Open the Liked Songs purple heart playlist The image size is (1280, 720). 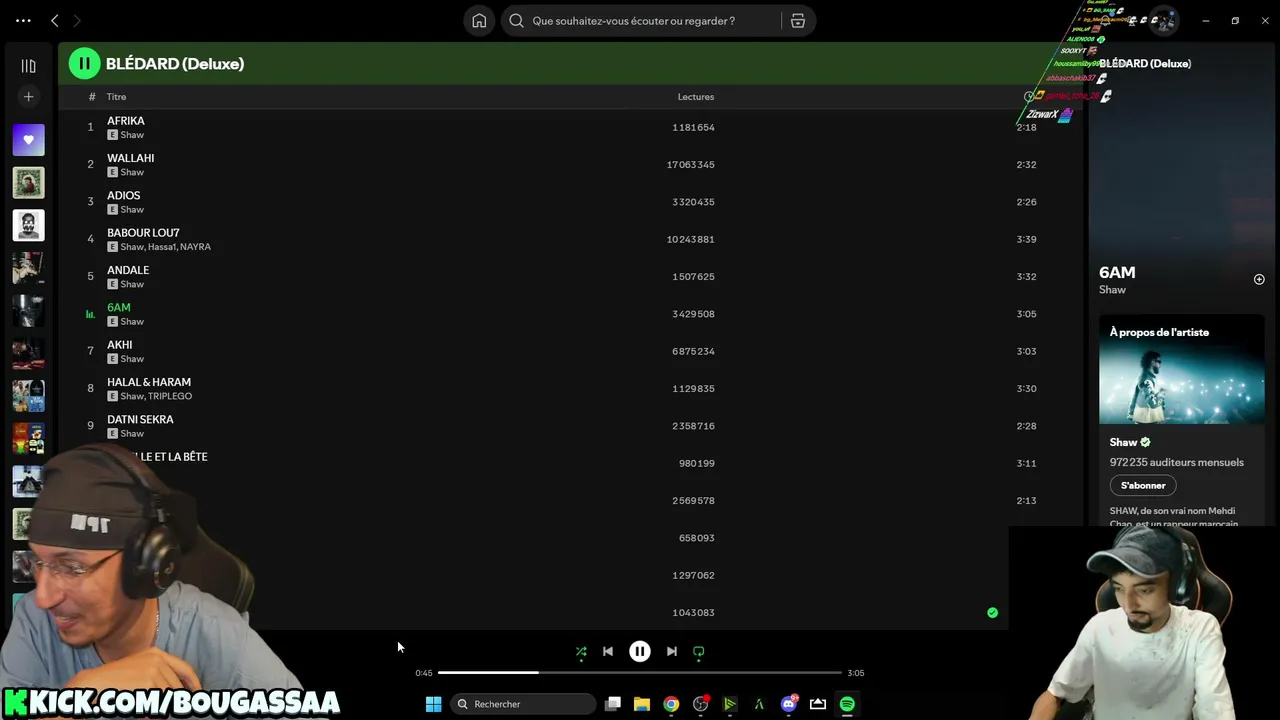pos(28,140)
